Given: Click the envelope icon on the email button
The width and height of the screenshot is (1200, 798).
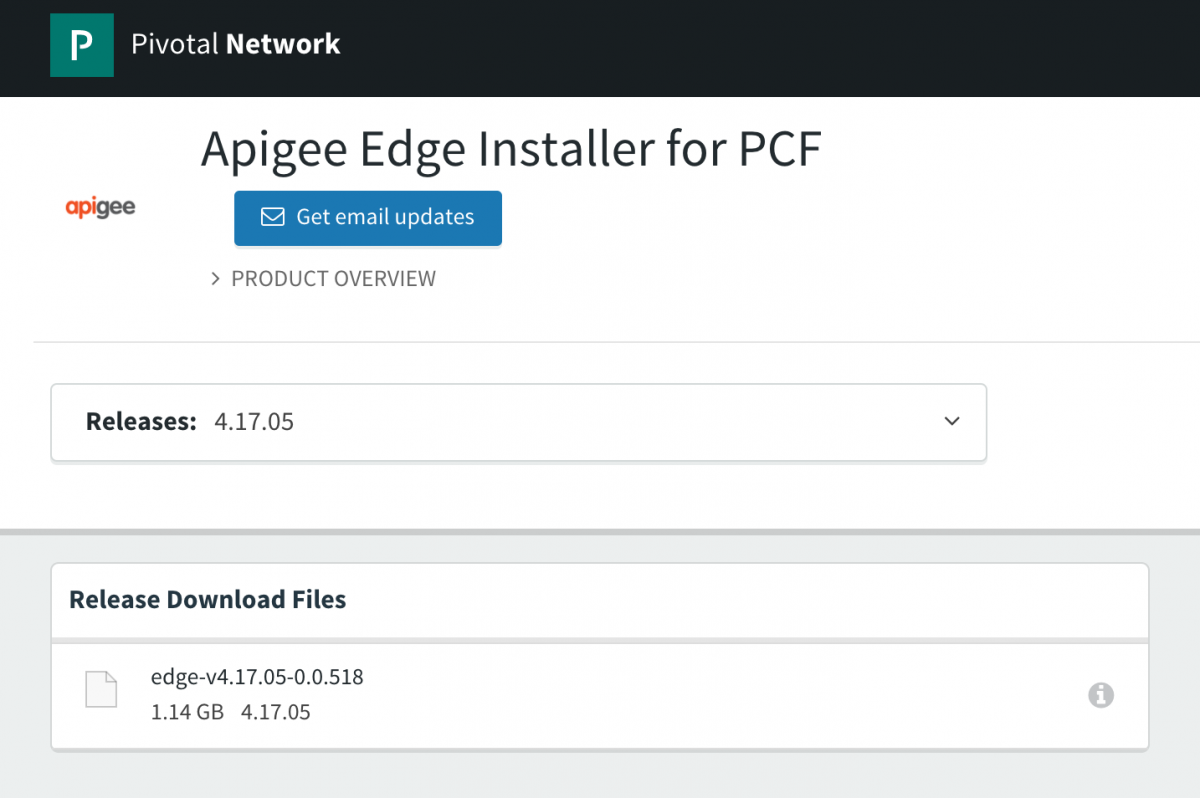Looking at the screenshot, I should [271, 217].
